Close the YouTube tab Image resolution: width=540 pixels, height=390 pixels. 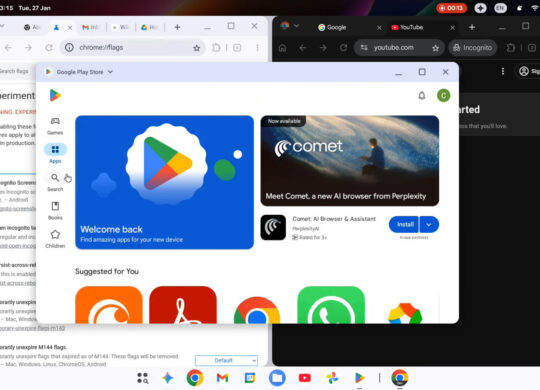(453, 28)
